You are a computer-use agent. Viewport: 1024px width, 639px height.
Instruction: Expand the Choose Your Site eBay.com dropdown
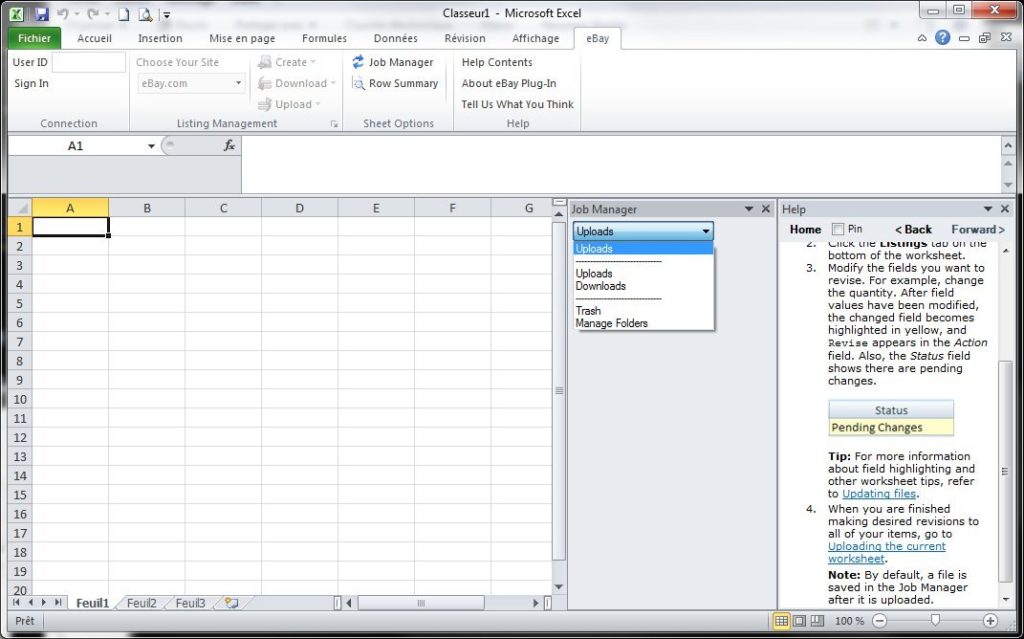[238, 83]
